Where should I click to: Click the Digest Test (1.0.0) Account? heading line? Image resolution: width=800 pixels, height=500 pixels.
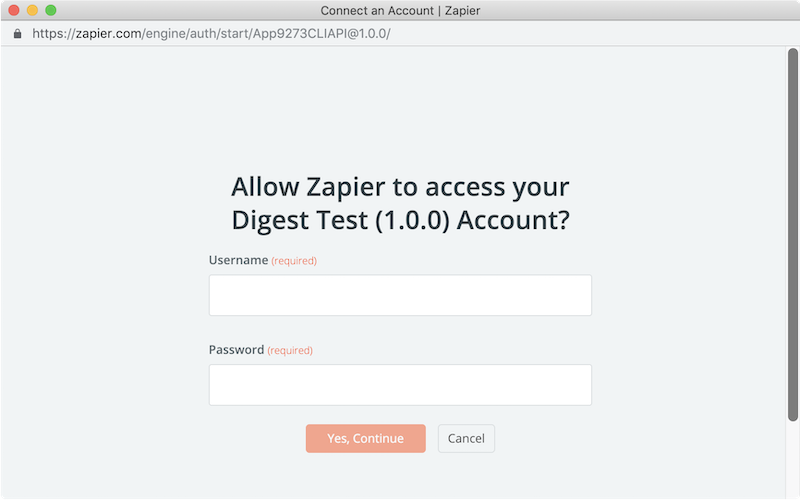pyautogui.click(x=400, y=220)
